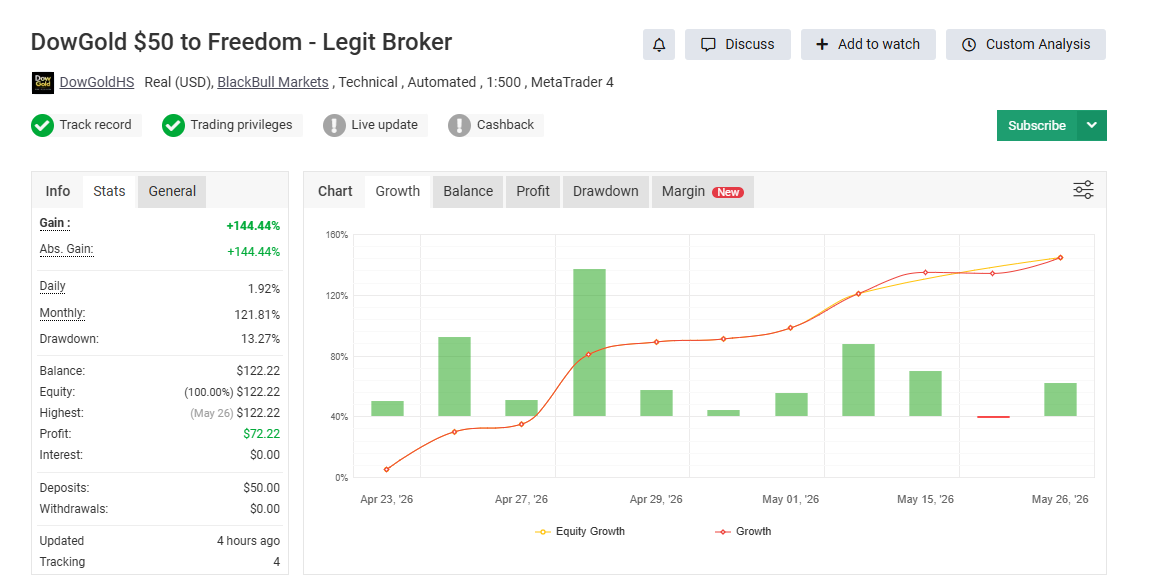Switch to the Info tab

57,191
